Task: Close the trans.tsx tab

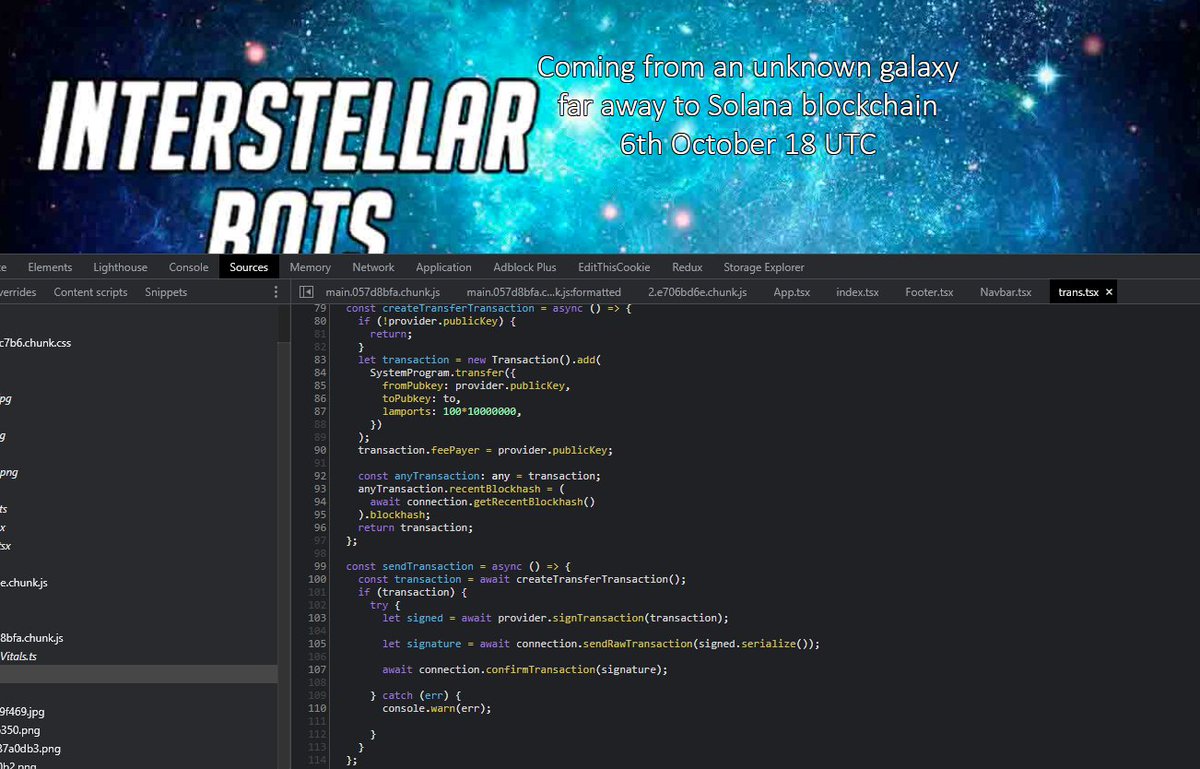Action: coord(1109,292)
